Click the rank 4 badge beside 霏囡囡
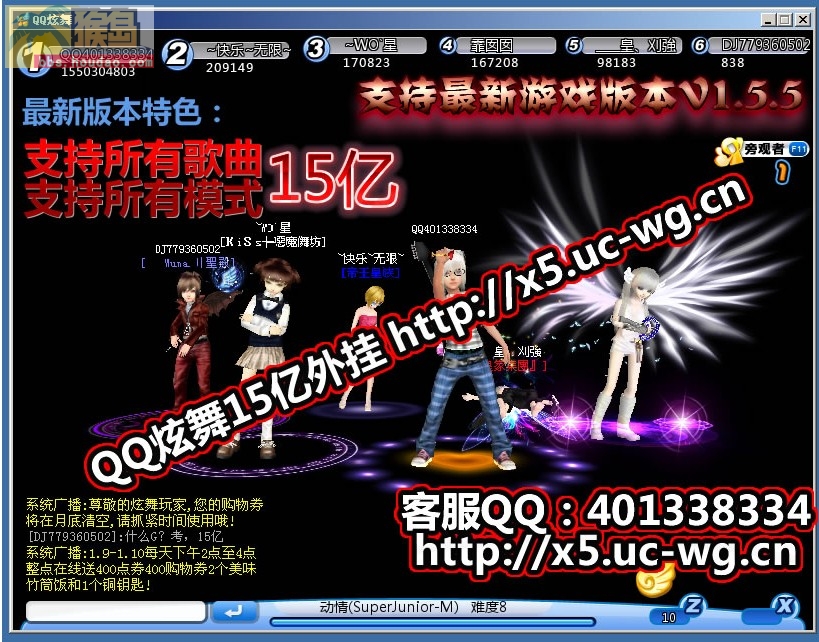This screenshot has width=819, height=642. (448, 45)
